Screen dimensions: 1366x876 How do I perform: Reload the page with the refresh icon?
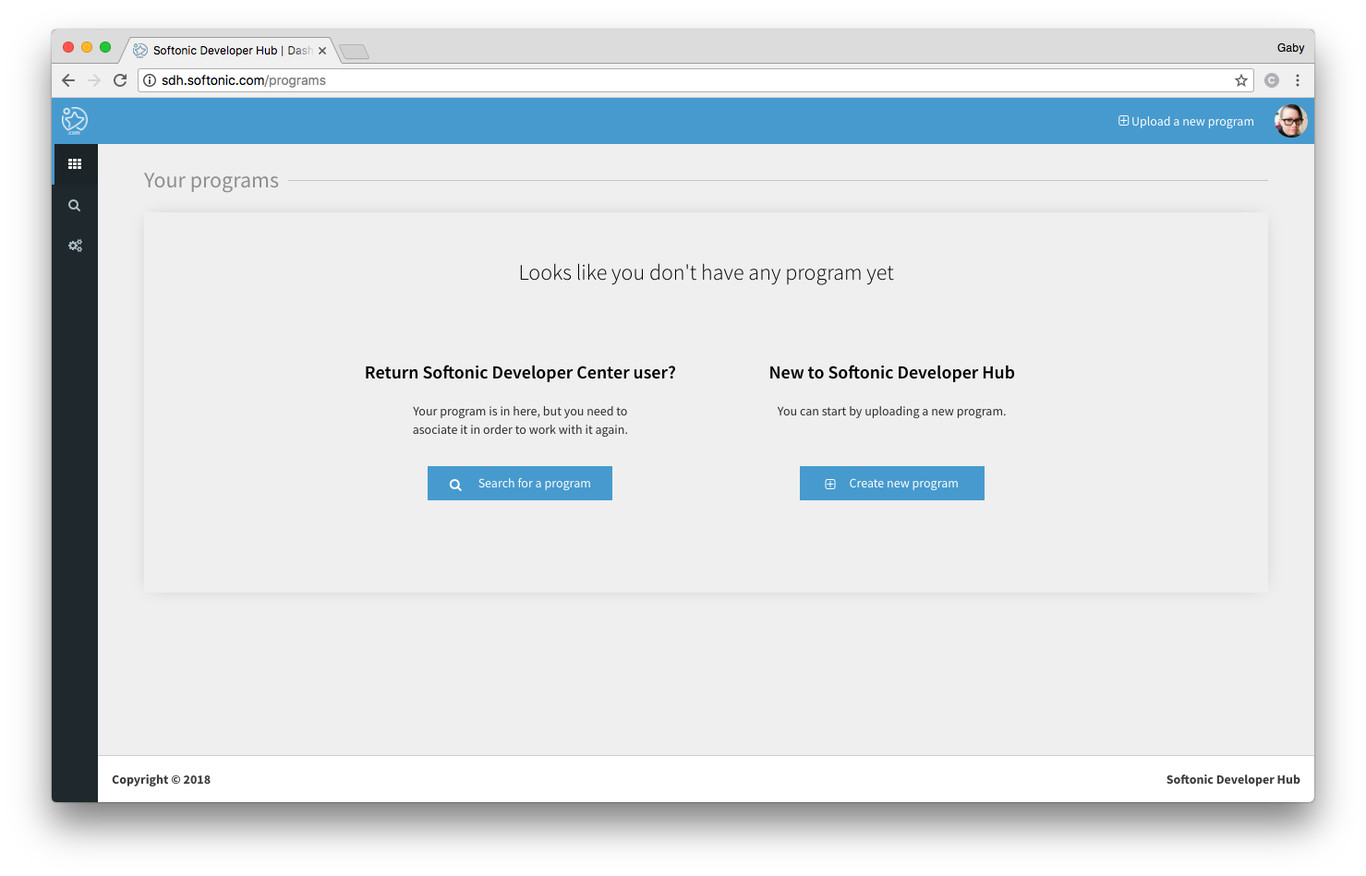[119, 80]
